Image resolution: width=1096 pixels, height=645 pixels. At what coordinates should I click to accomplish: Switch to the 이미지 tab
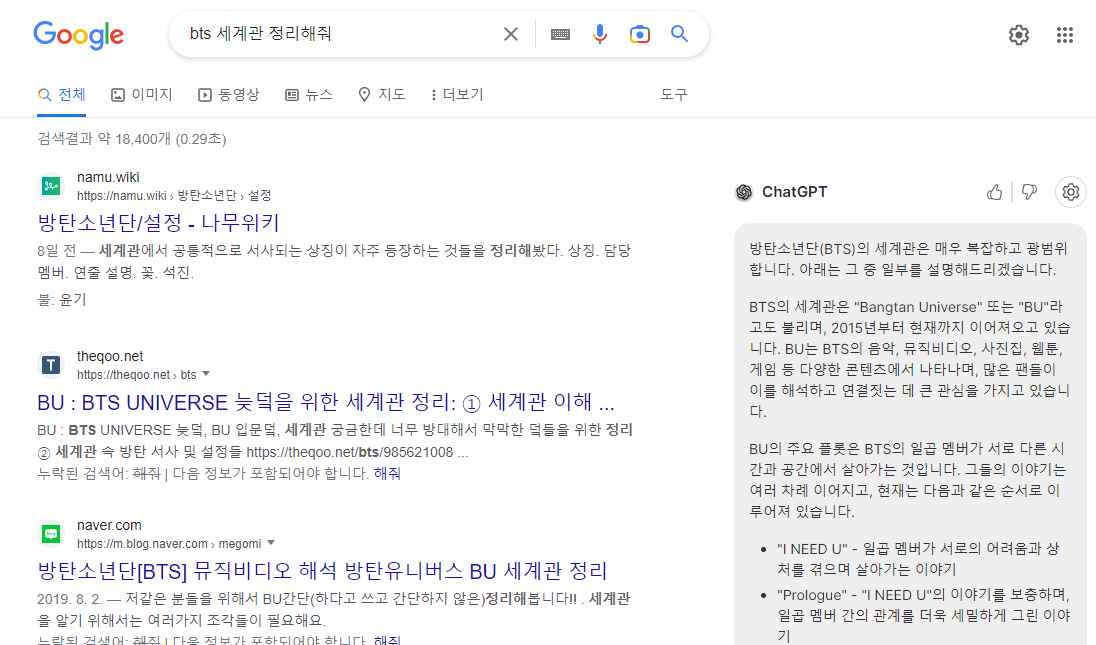point(142,94)
